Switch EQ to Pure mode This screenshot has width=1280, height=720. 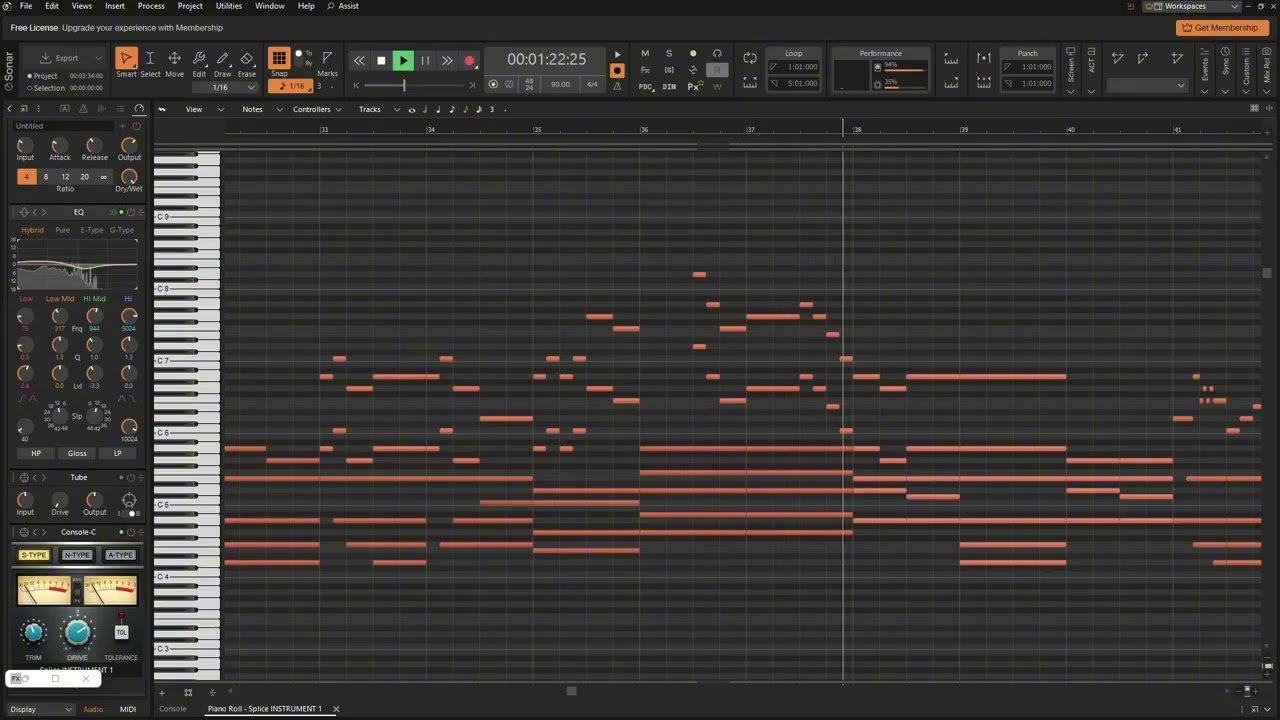point(63,230)
